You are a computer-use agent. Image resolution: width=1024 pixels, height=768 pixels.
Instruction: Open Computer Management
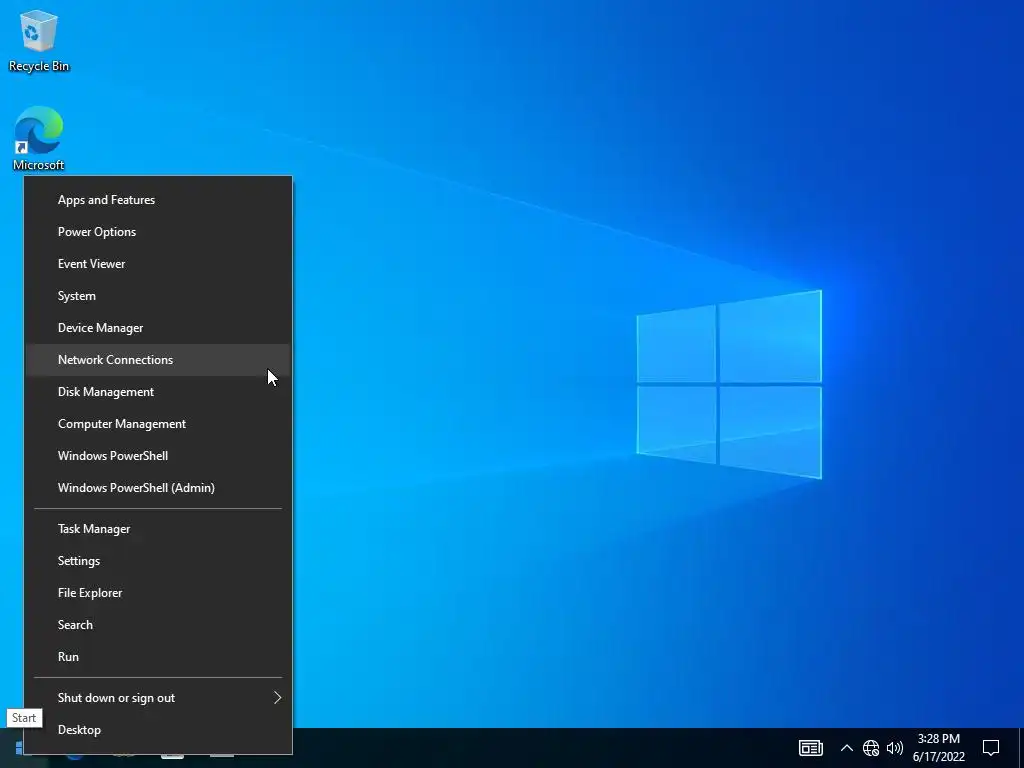click(x=158, y=424)
